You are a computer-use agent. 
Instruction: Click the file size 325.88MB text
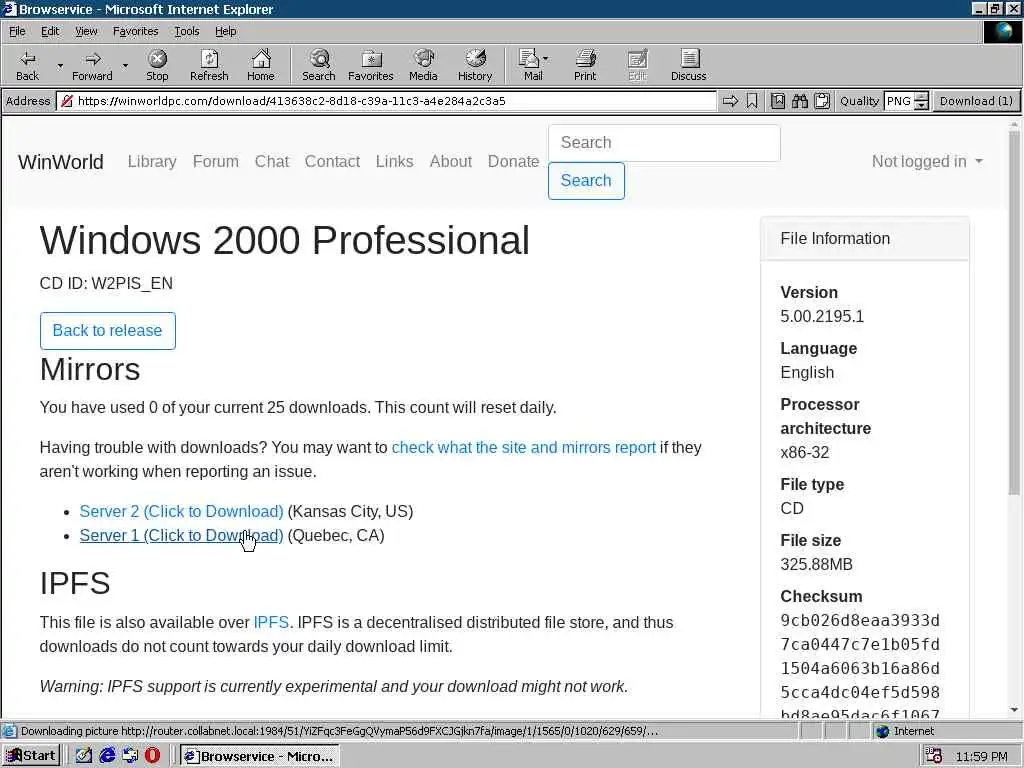(816, 564)
